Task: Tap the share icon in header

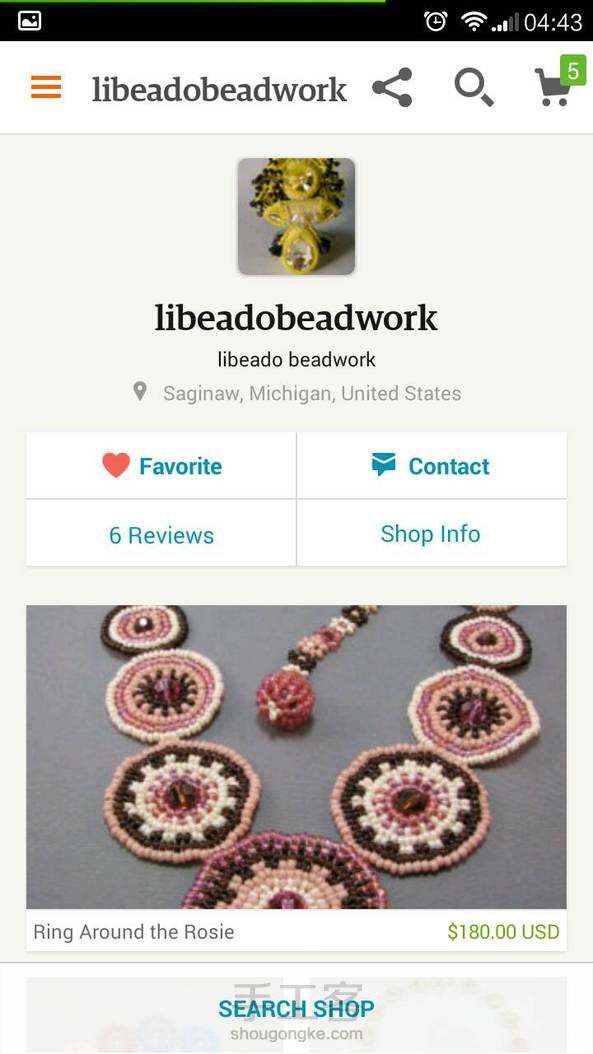Action: [392, 87]
